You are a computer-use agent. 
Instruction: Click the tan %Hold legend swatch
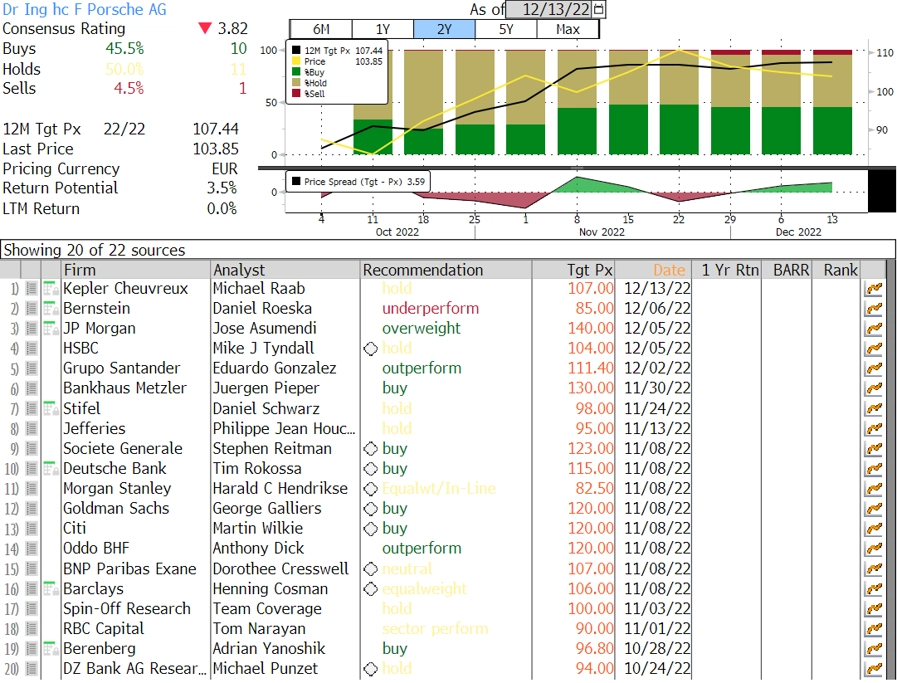click(296, 83)
